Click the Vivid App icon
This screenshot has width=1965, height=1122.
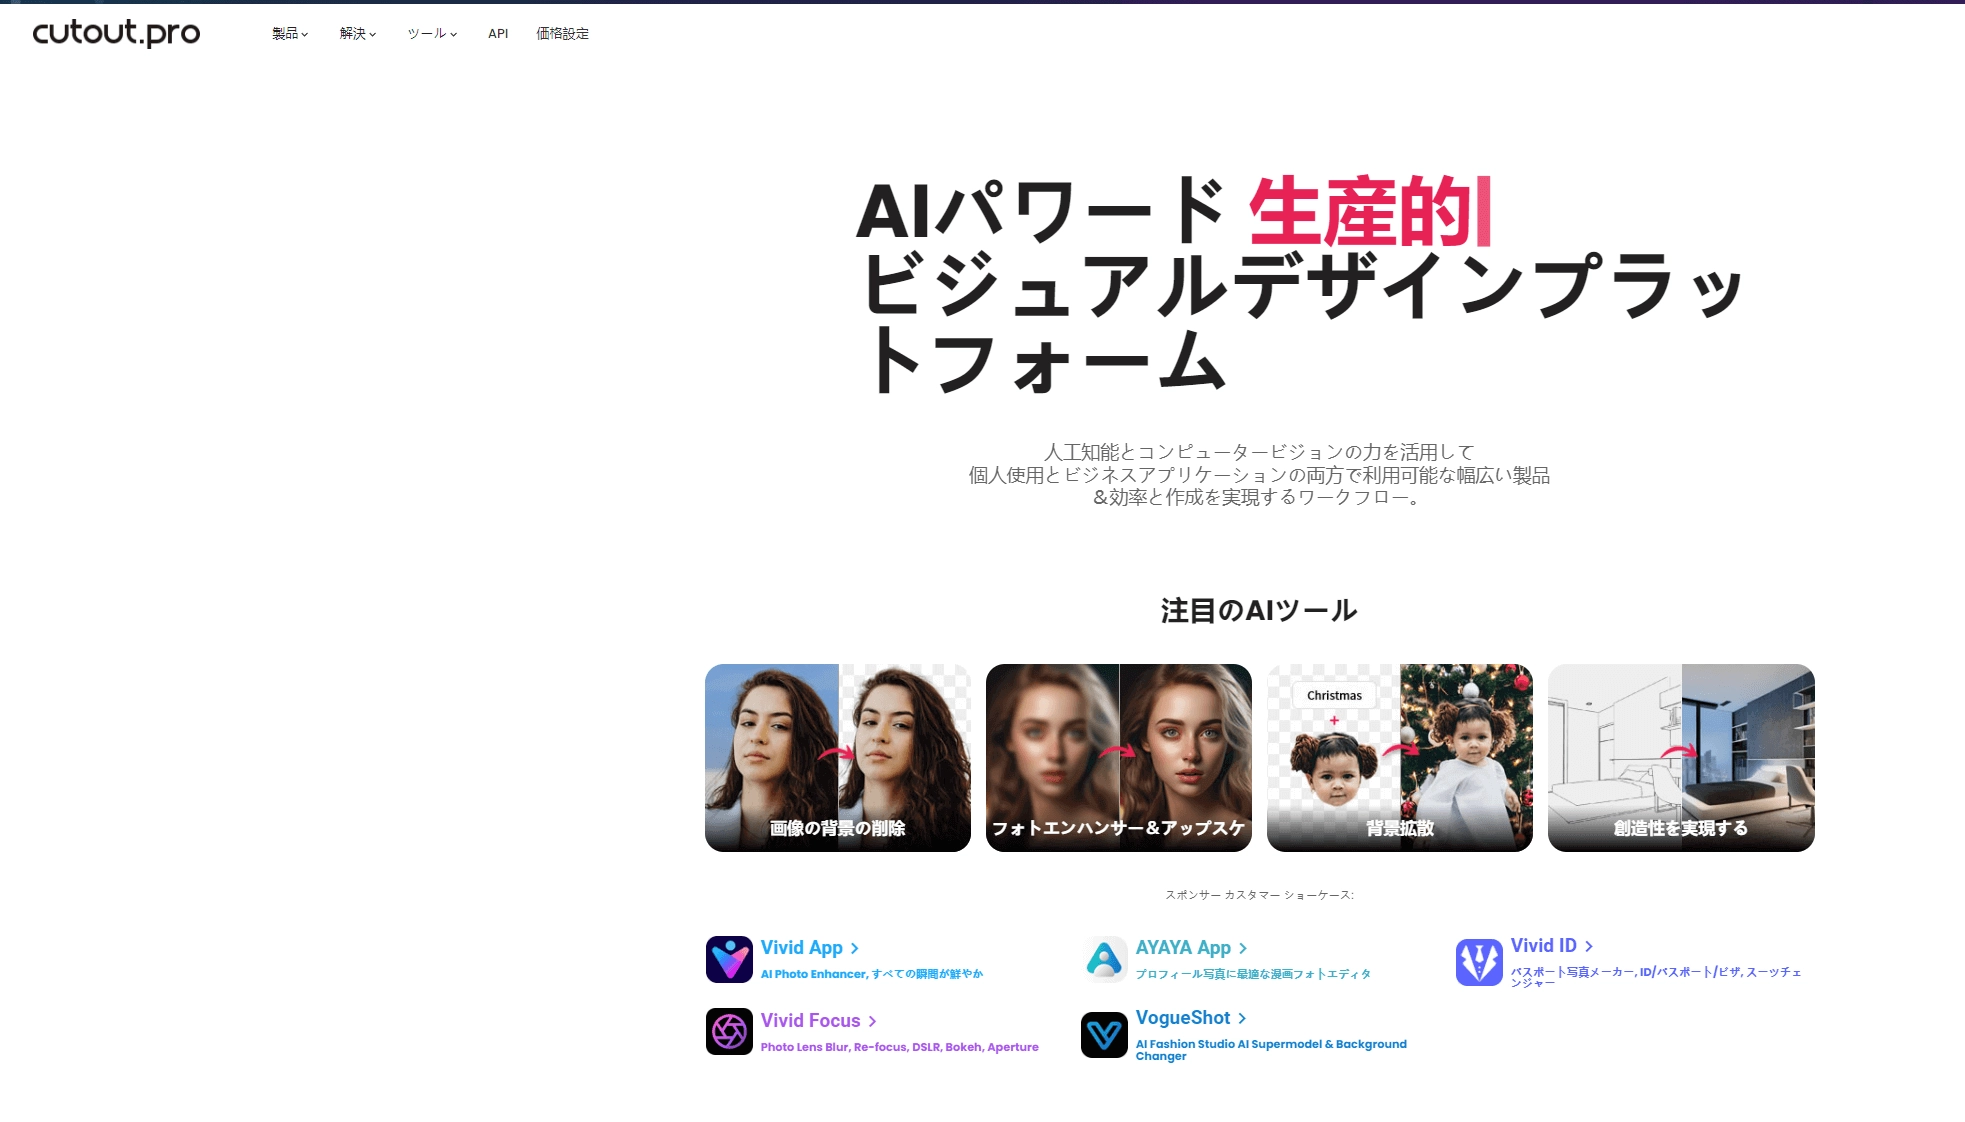click(x=729, y=960)
